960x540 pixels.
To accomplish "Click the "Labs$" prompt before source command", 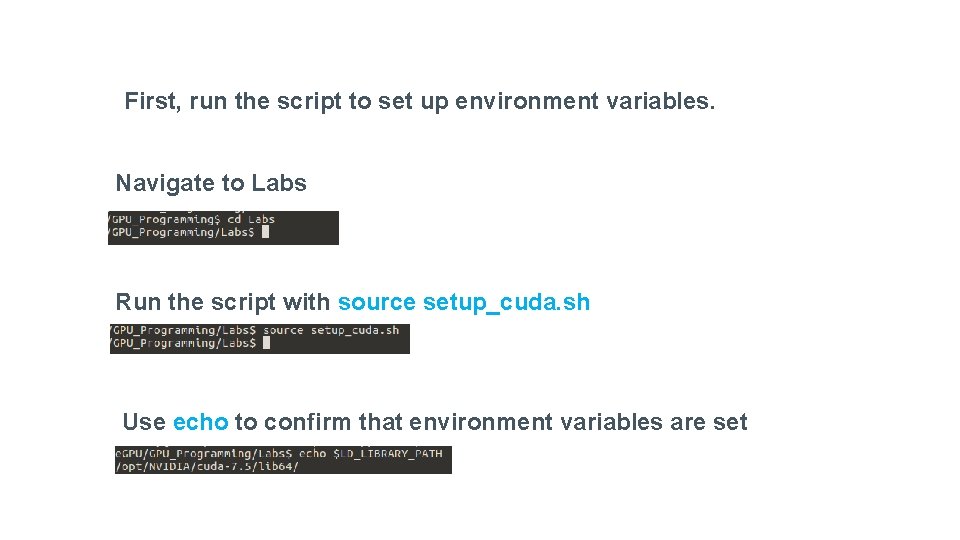I will (238, 330).
